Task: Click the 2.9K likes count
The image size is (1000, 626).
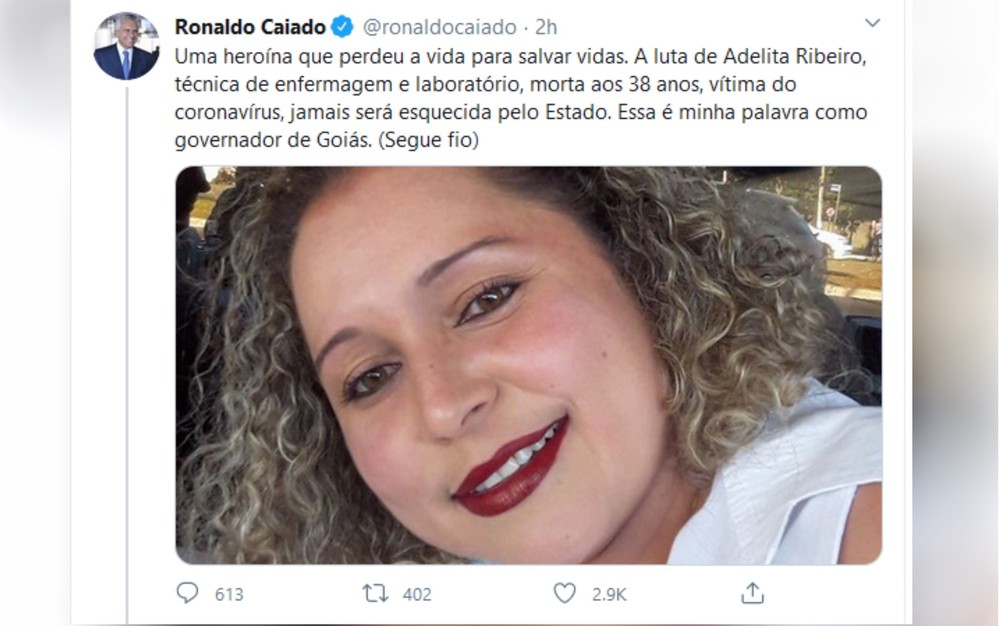Action: pyautogui.click(x=609, y=594)
